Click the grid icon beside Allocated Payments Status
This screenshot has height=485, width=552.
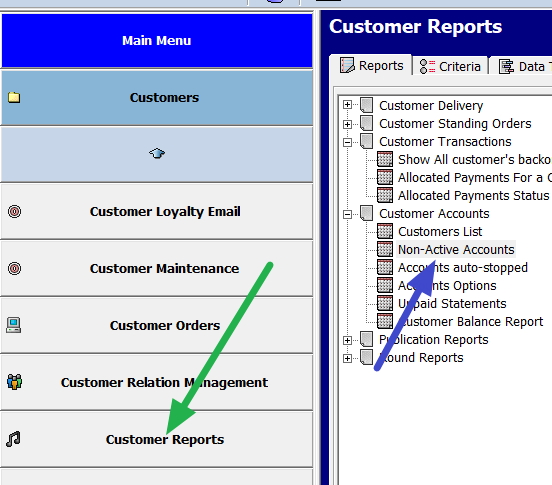385,195
